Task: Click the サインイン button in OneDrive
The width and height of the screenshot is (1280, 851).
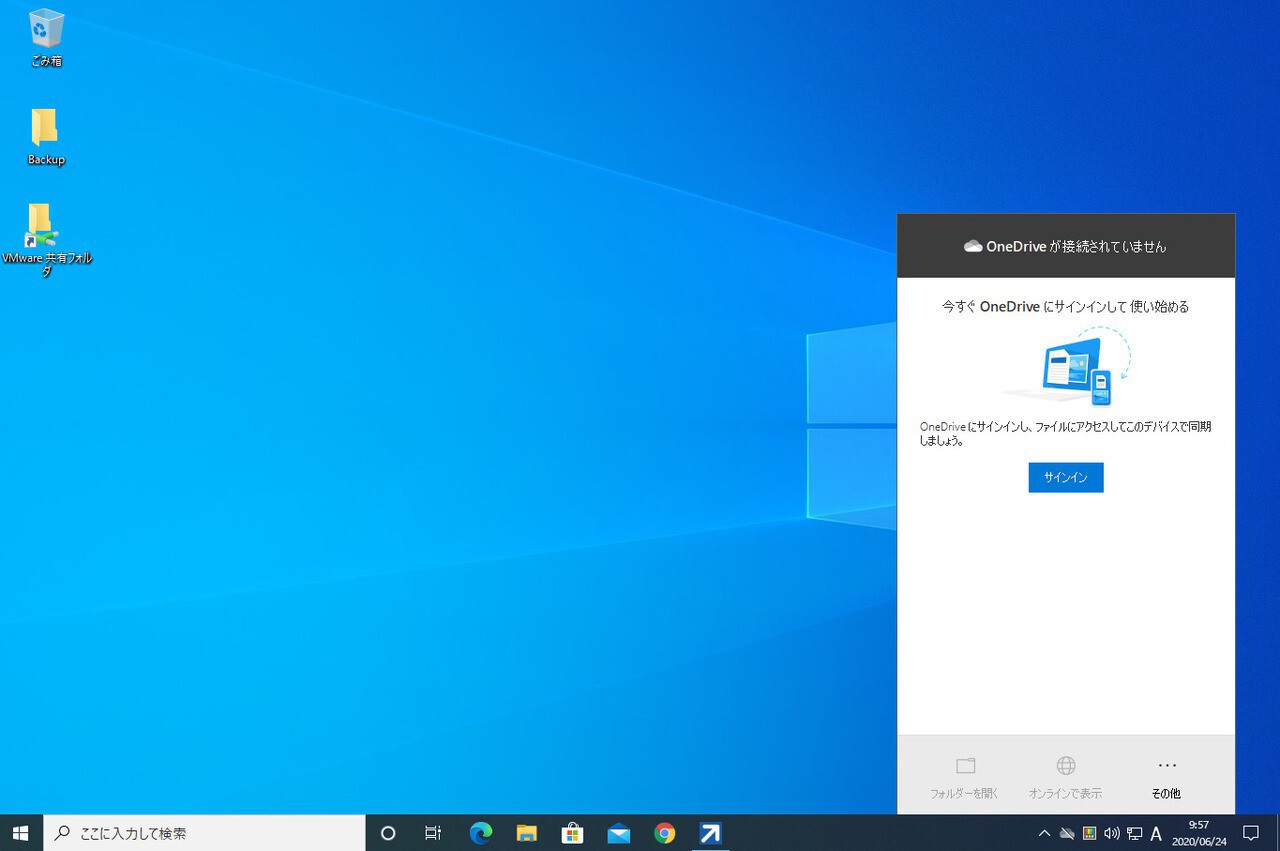Action: coord(1065,478)
